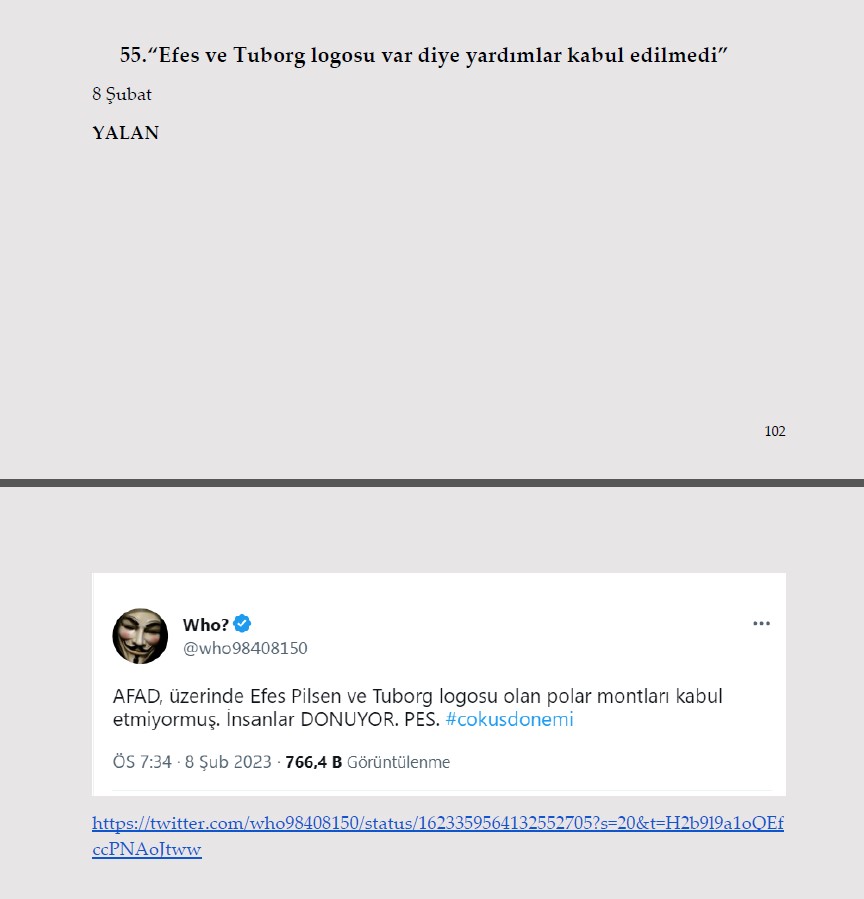Viewport: 864px width, 899px height.
Task: Click the word DONUYOR in the tweet
Action: click(349, 719)
